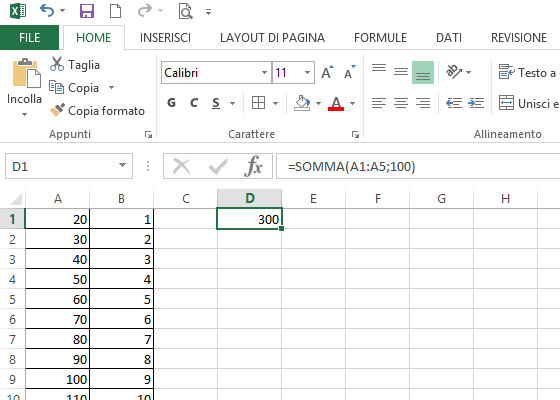Select the Copia formato paintbrush
560x400 pixels.
point(57,110)
